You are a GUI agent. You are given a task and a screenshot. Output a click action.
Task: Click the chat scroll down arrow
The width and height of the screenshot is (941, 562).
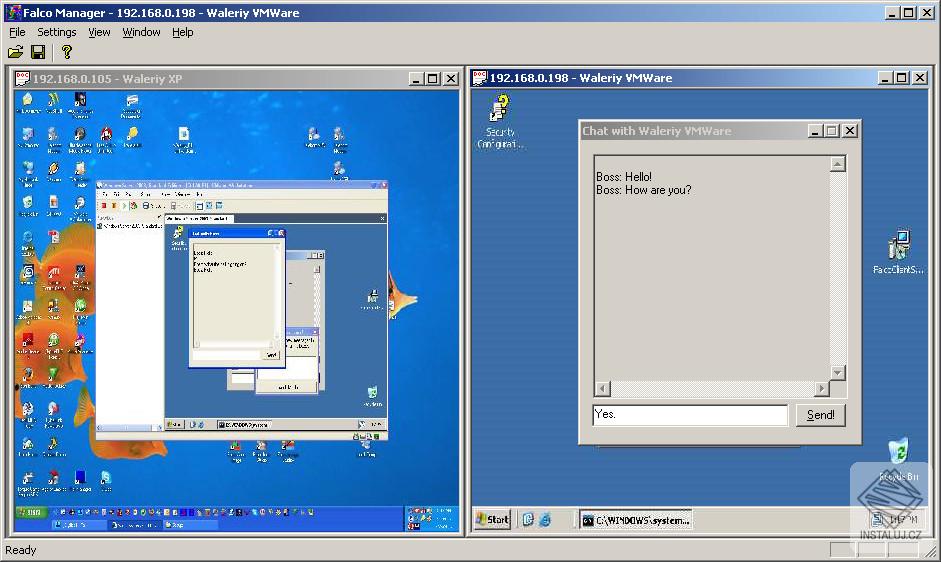click(838, 372)
